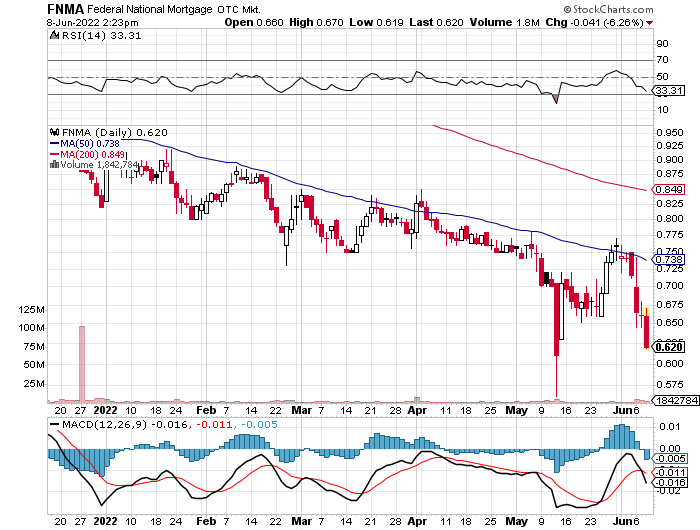Click the 'Jun' label on price chart axis
The height and width of the screenshot is (530, 700).
tap(621, 410)
